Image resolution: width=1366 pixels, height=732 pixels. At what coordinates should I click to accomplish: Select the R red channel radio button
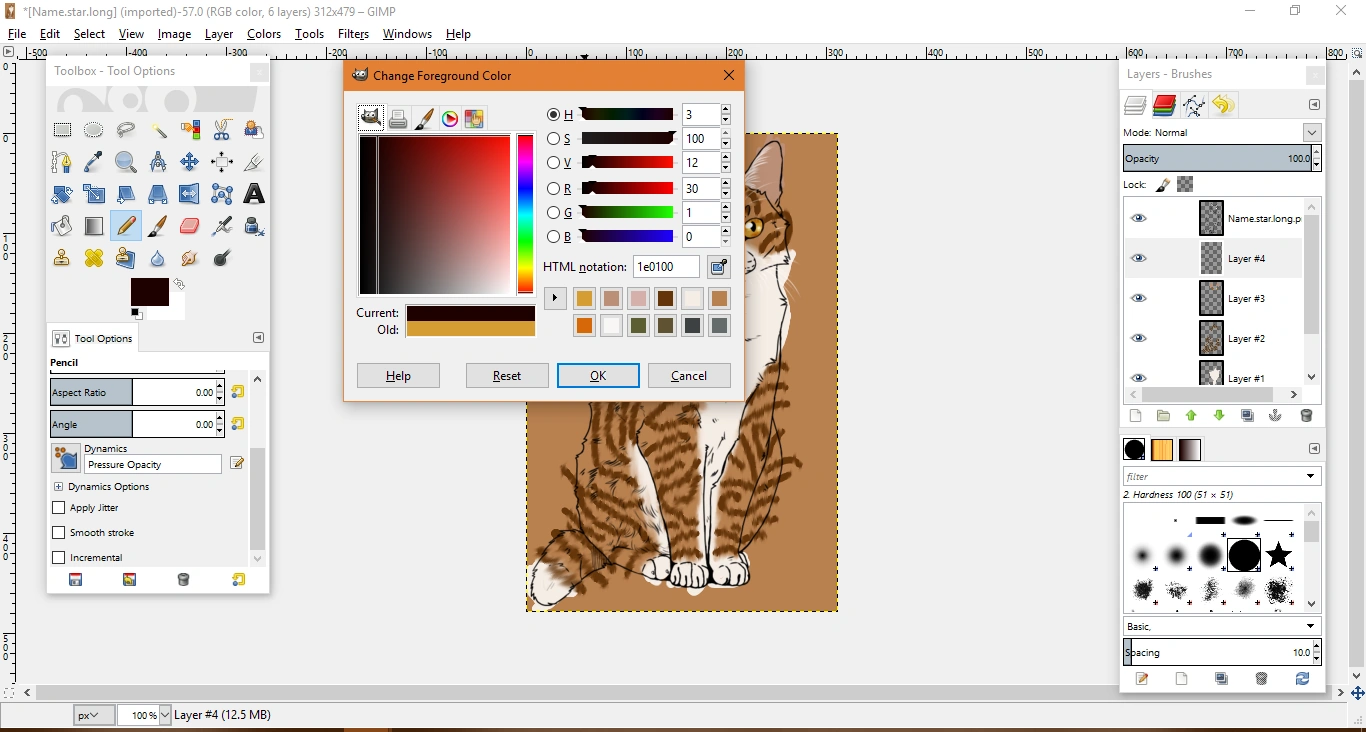[x=553, y=188]
